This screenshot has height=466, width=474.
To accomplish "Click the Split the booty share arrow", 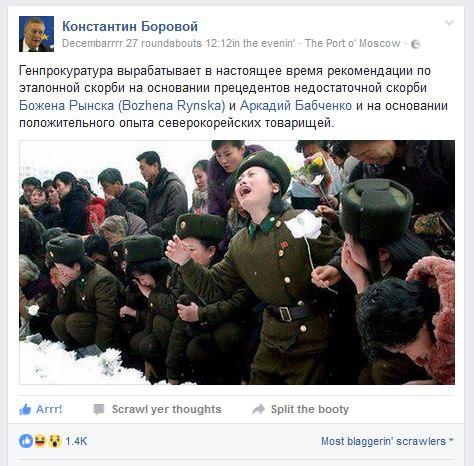I will 258,409.
